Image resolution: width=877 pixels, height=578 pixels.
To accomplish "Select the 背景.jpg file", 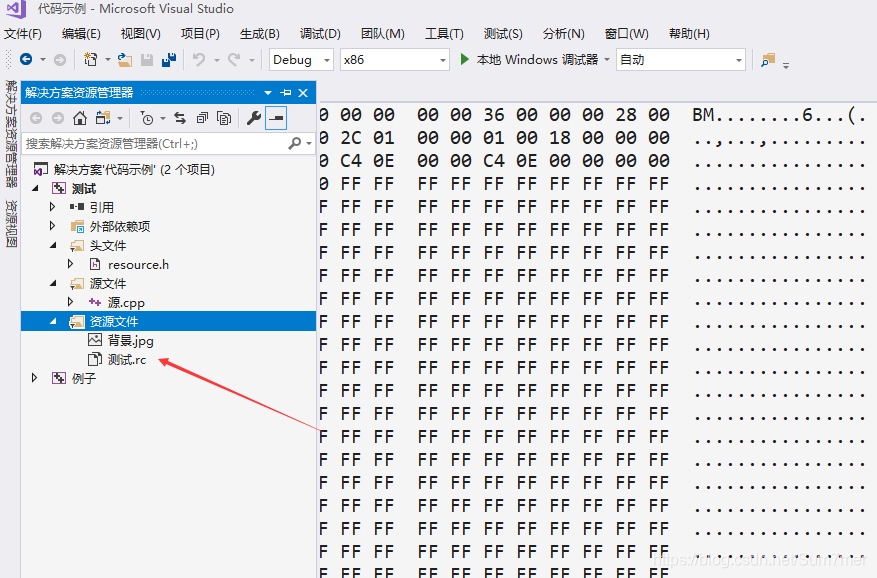I will (x=130, y=340).
